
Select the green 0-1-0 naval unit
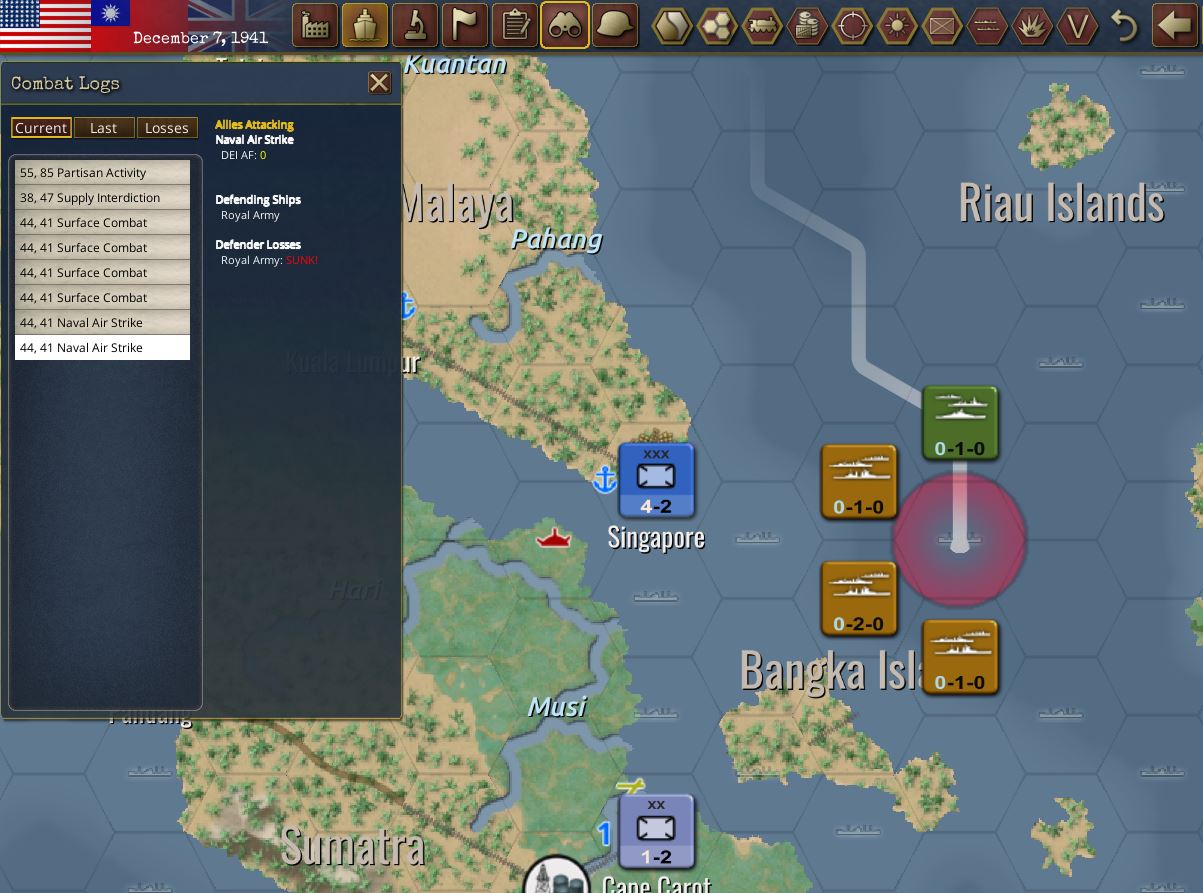[960, 424]
